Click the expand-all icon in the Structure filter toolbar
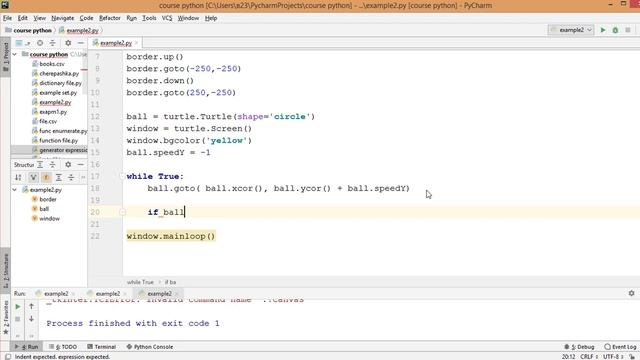 point(59,177)
